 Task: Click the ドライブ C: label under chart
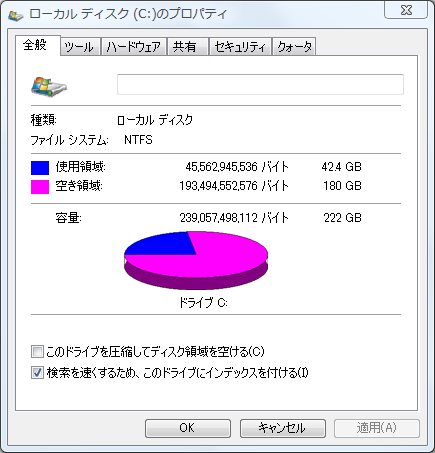(x=203, y=303)
